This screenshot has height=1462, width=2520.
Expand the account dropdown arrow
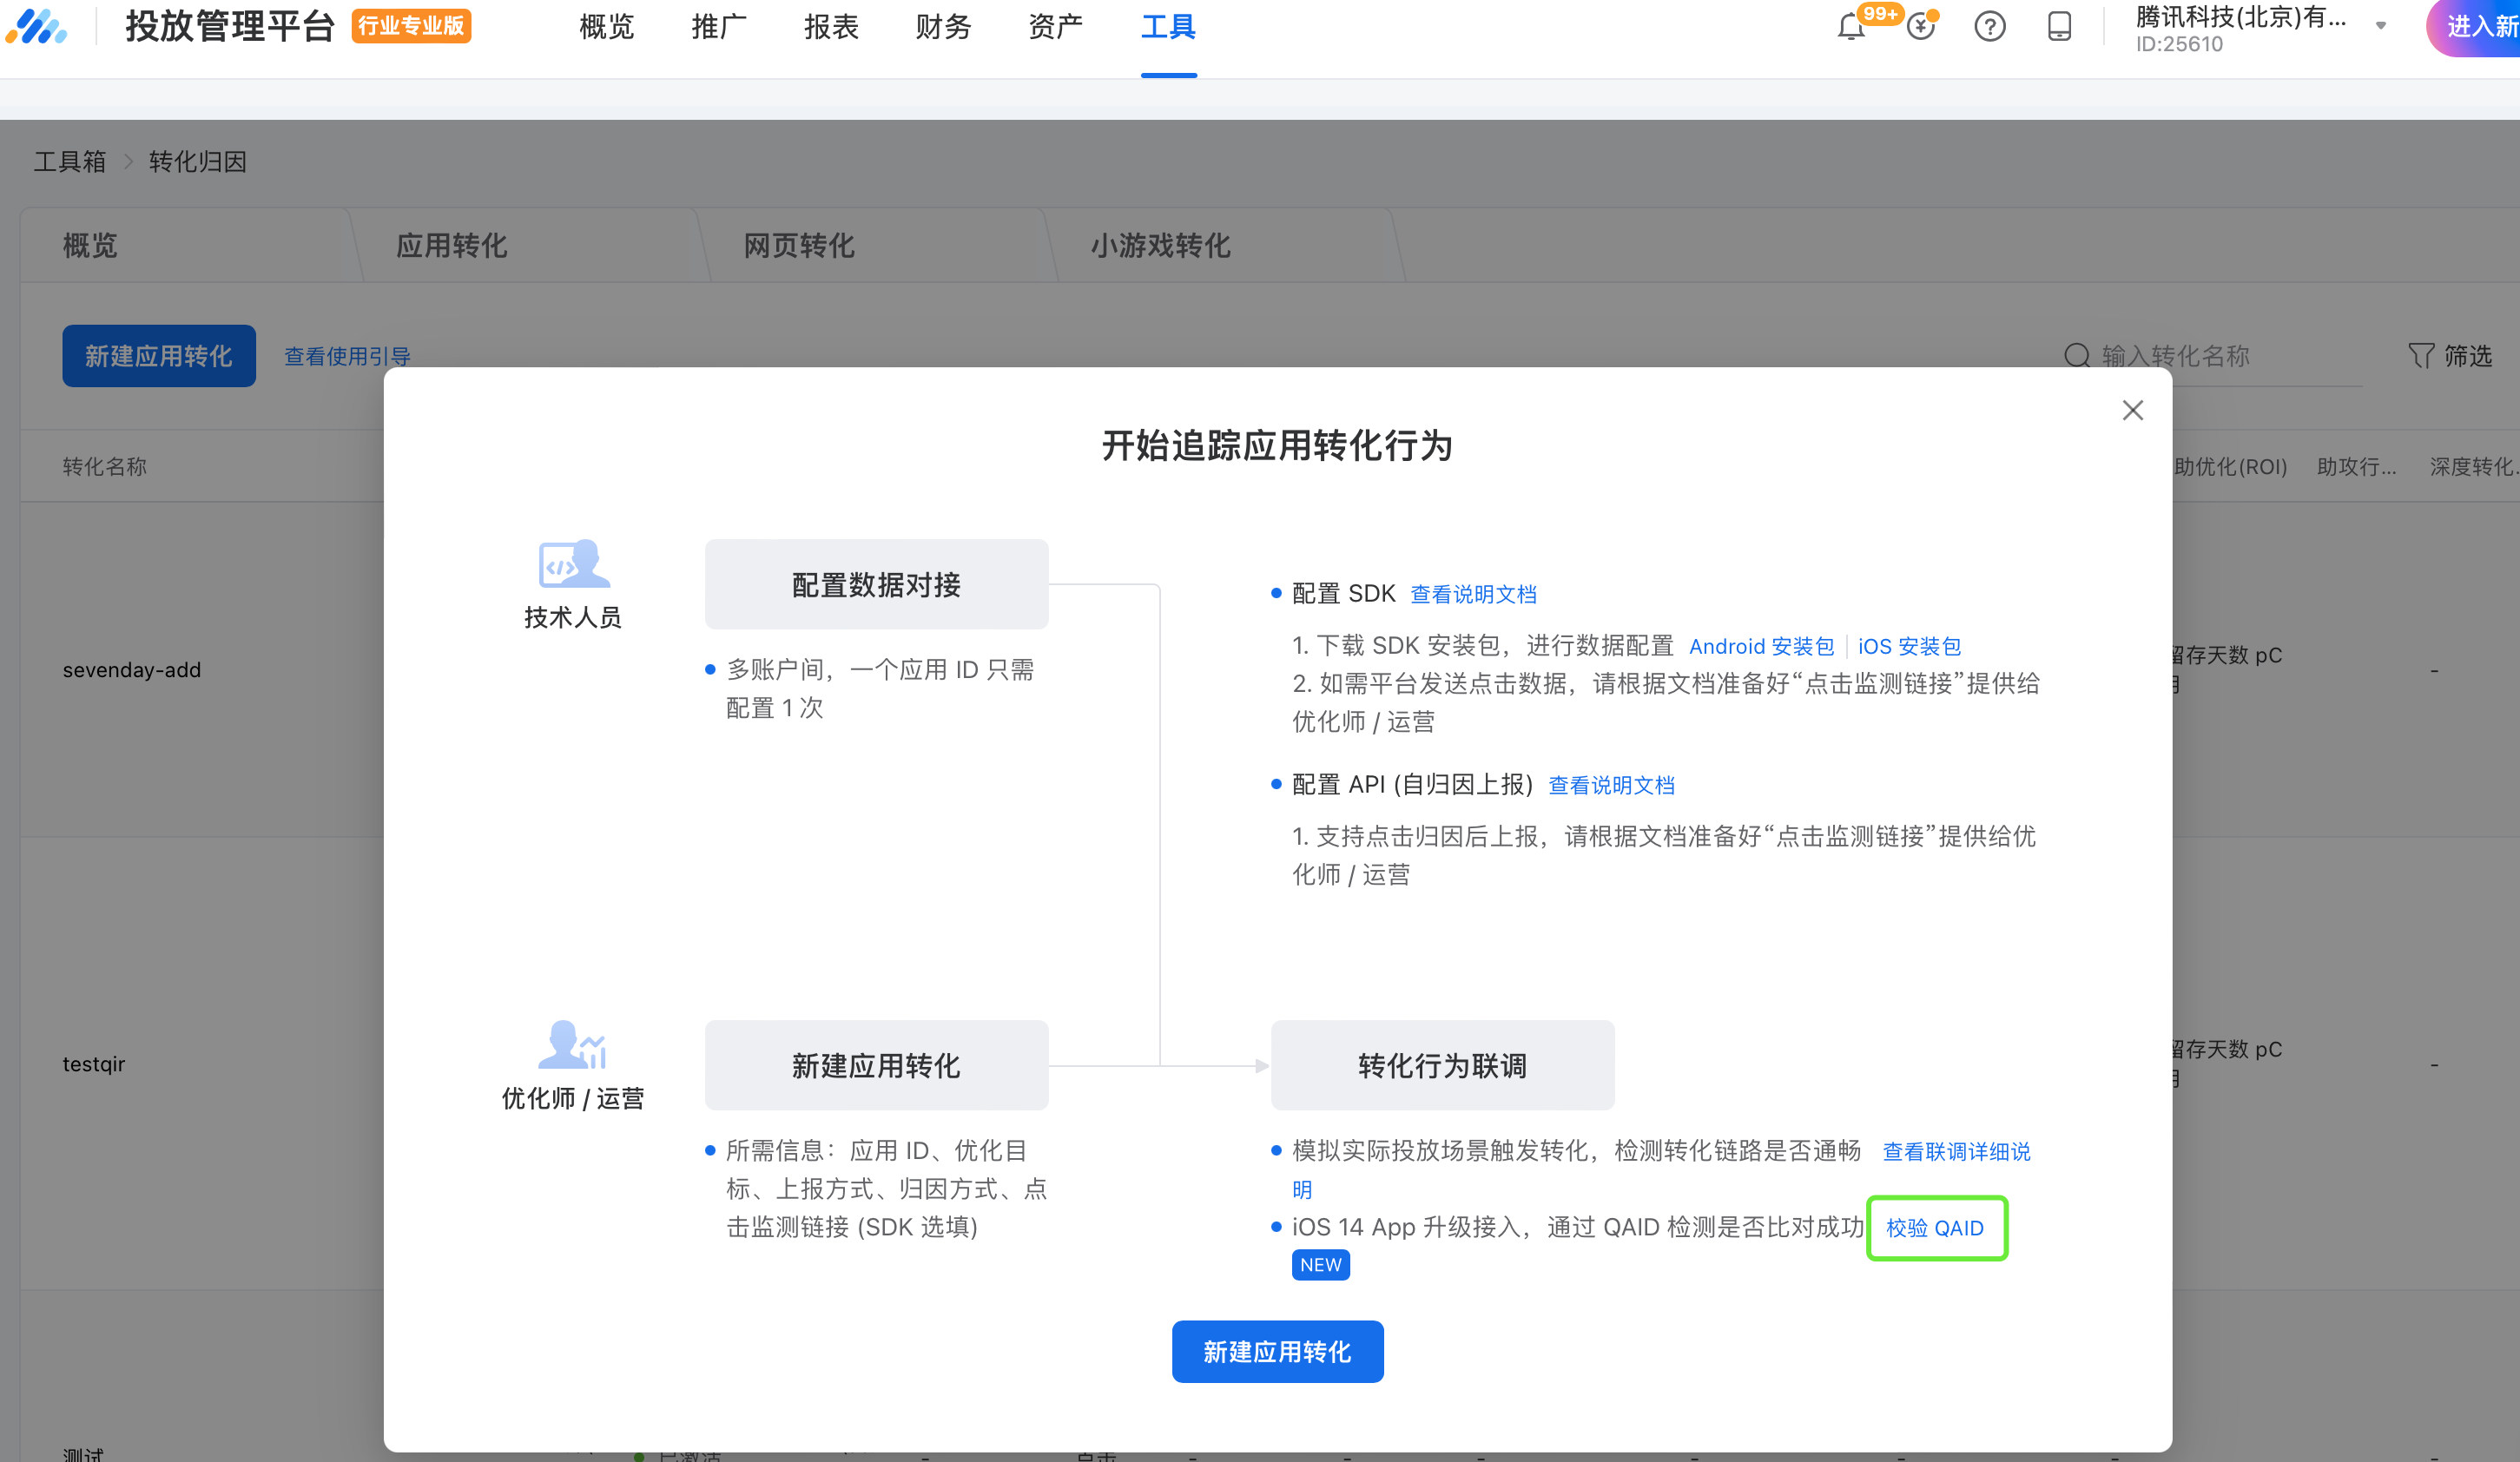click(x=2381, y=27)
